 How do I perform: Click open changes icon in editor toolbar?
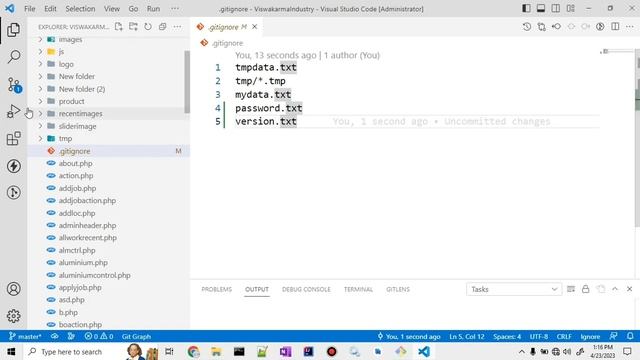(x=542, y=27)
